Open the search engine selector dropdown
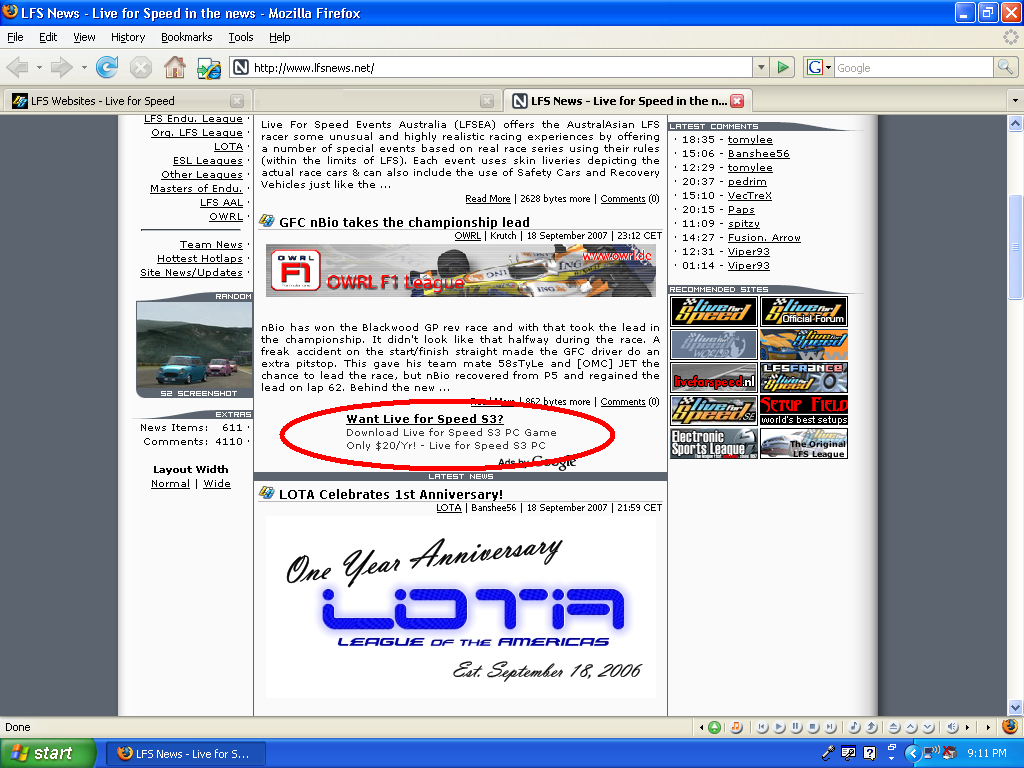The image size is (1024, 768). pos(819,67)
